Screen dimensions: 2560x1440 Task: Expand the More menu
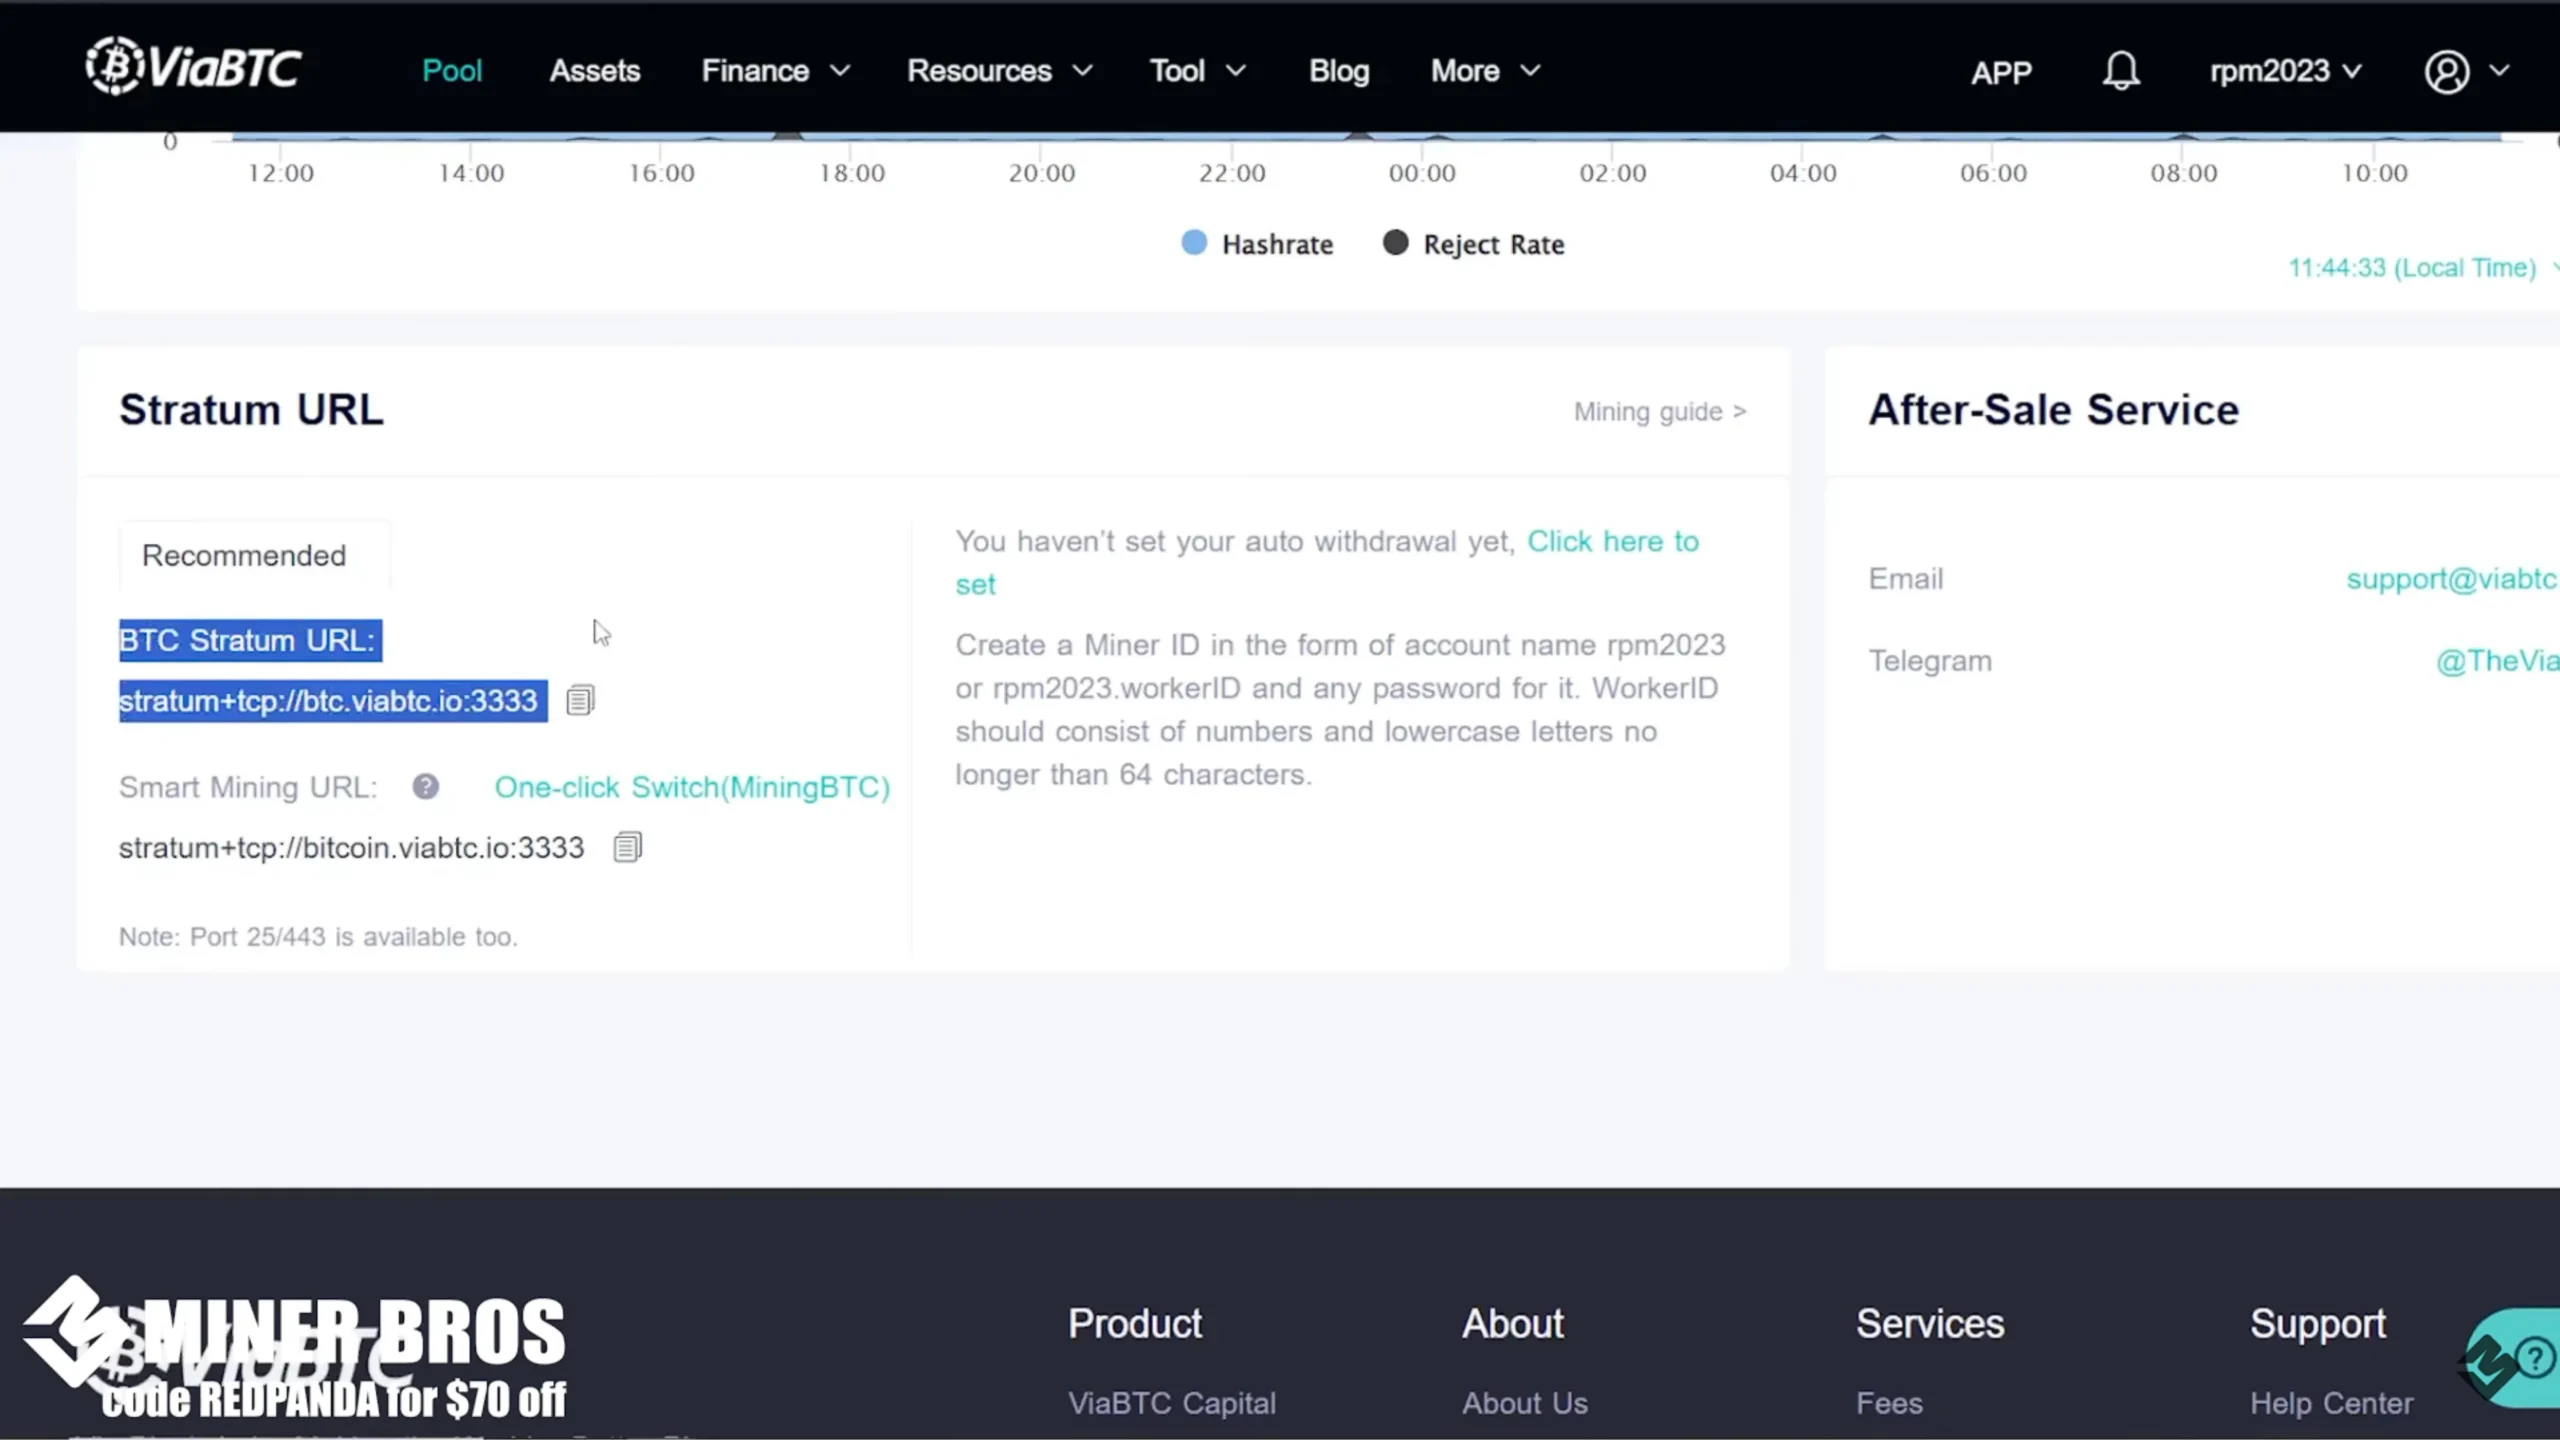1485,71
